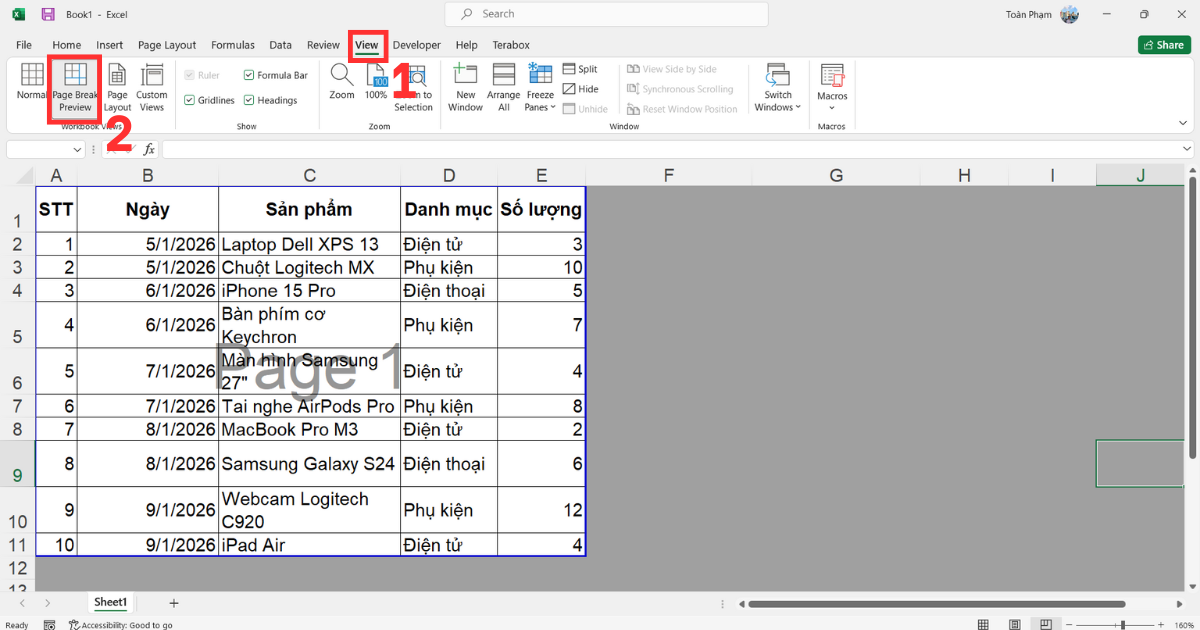1200x630 pixels.
Task: Hide the current window
Action: click(x=580, y=89)
